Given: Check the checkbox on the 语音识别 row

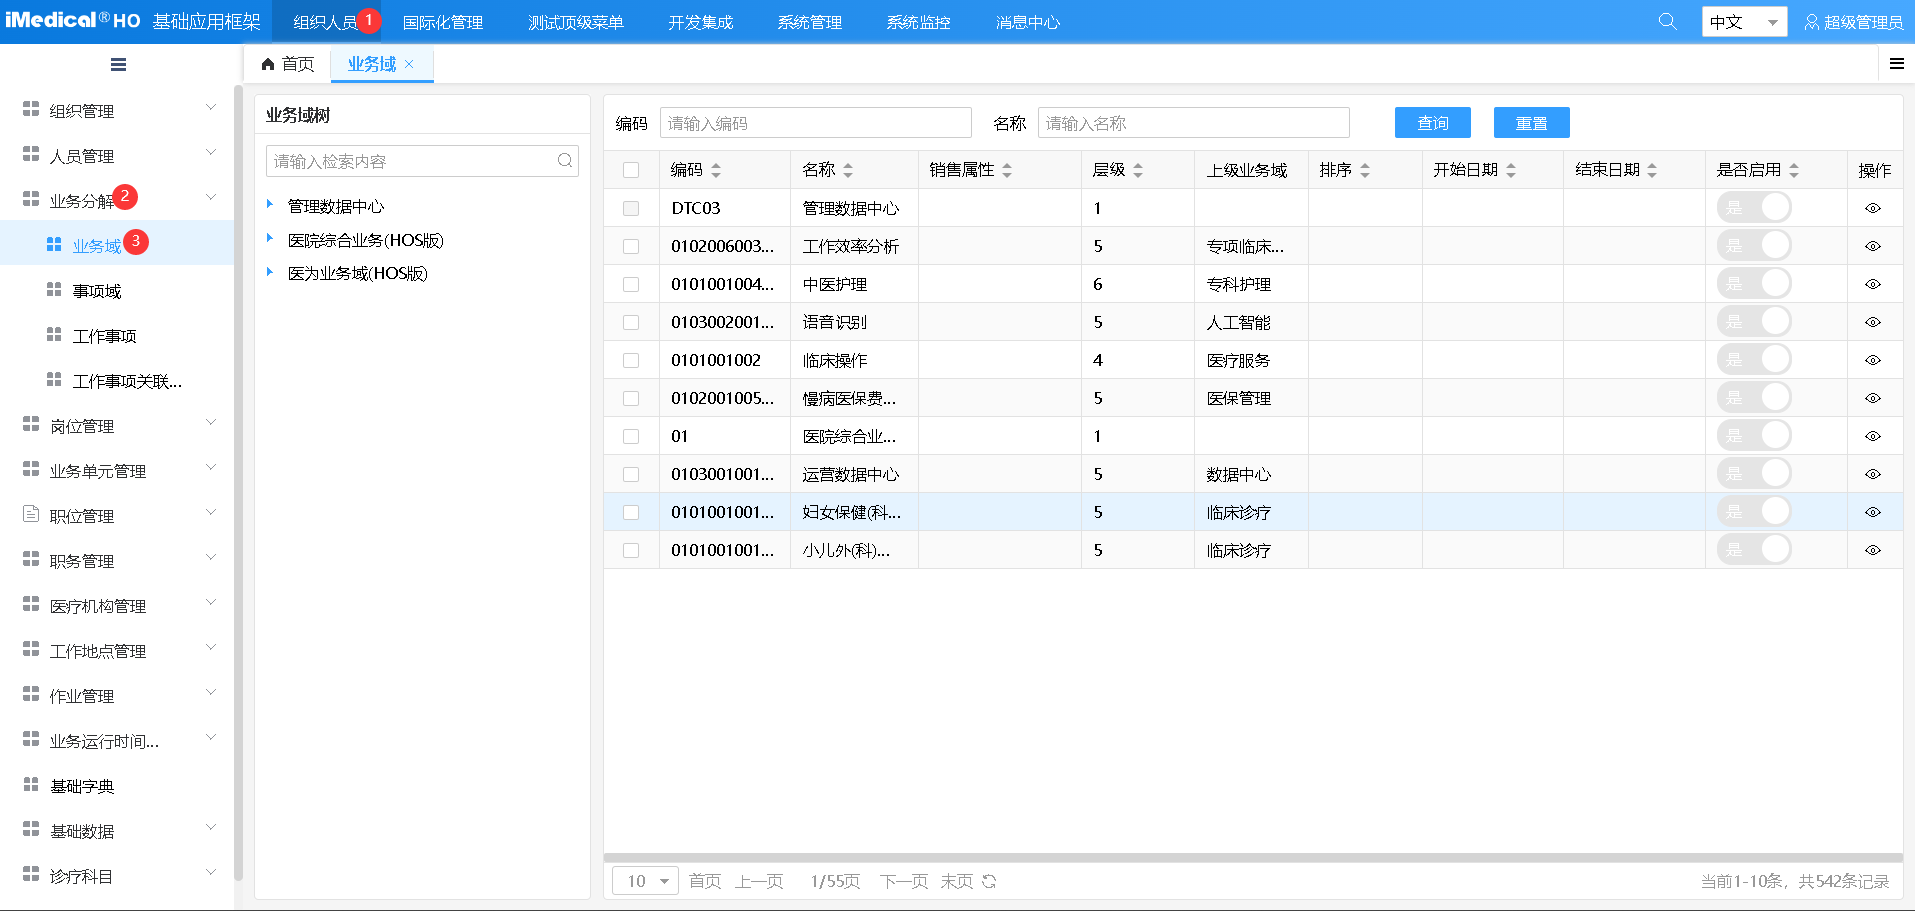Looking at the screenshot, I should pyautogui.click(x=631, y=321).
